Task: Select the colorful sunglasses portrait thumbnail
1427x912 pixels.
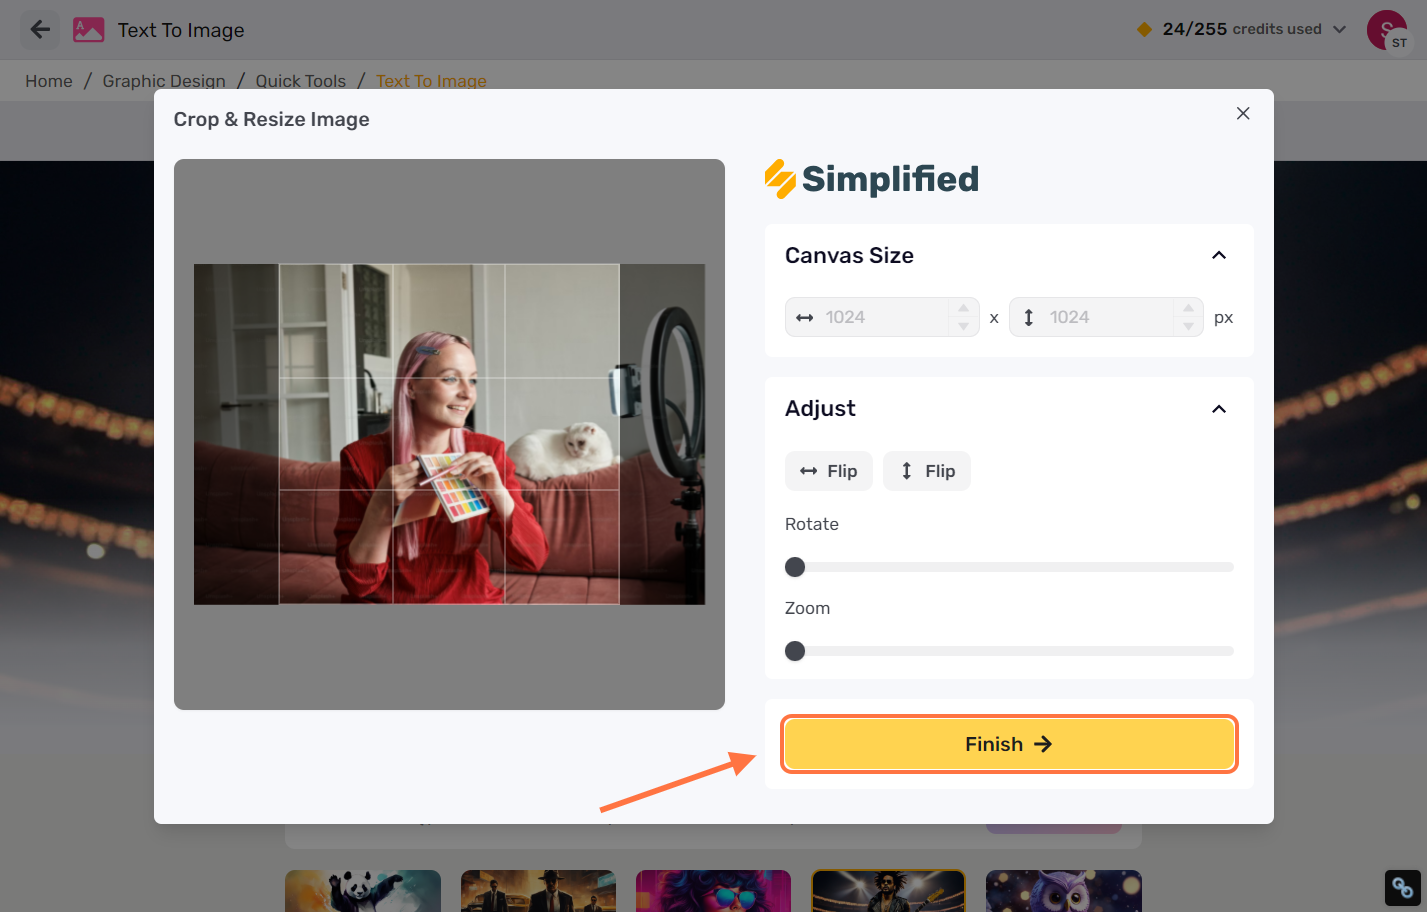Action: click(x=713, y=891)
